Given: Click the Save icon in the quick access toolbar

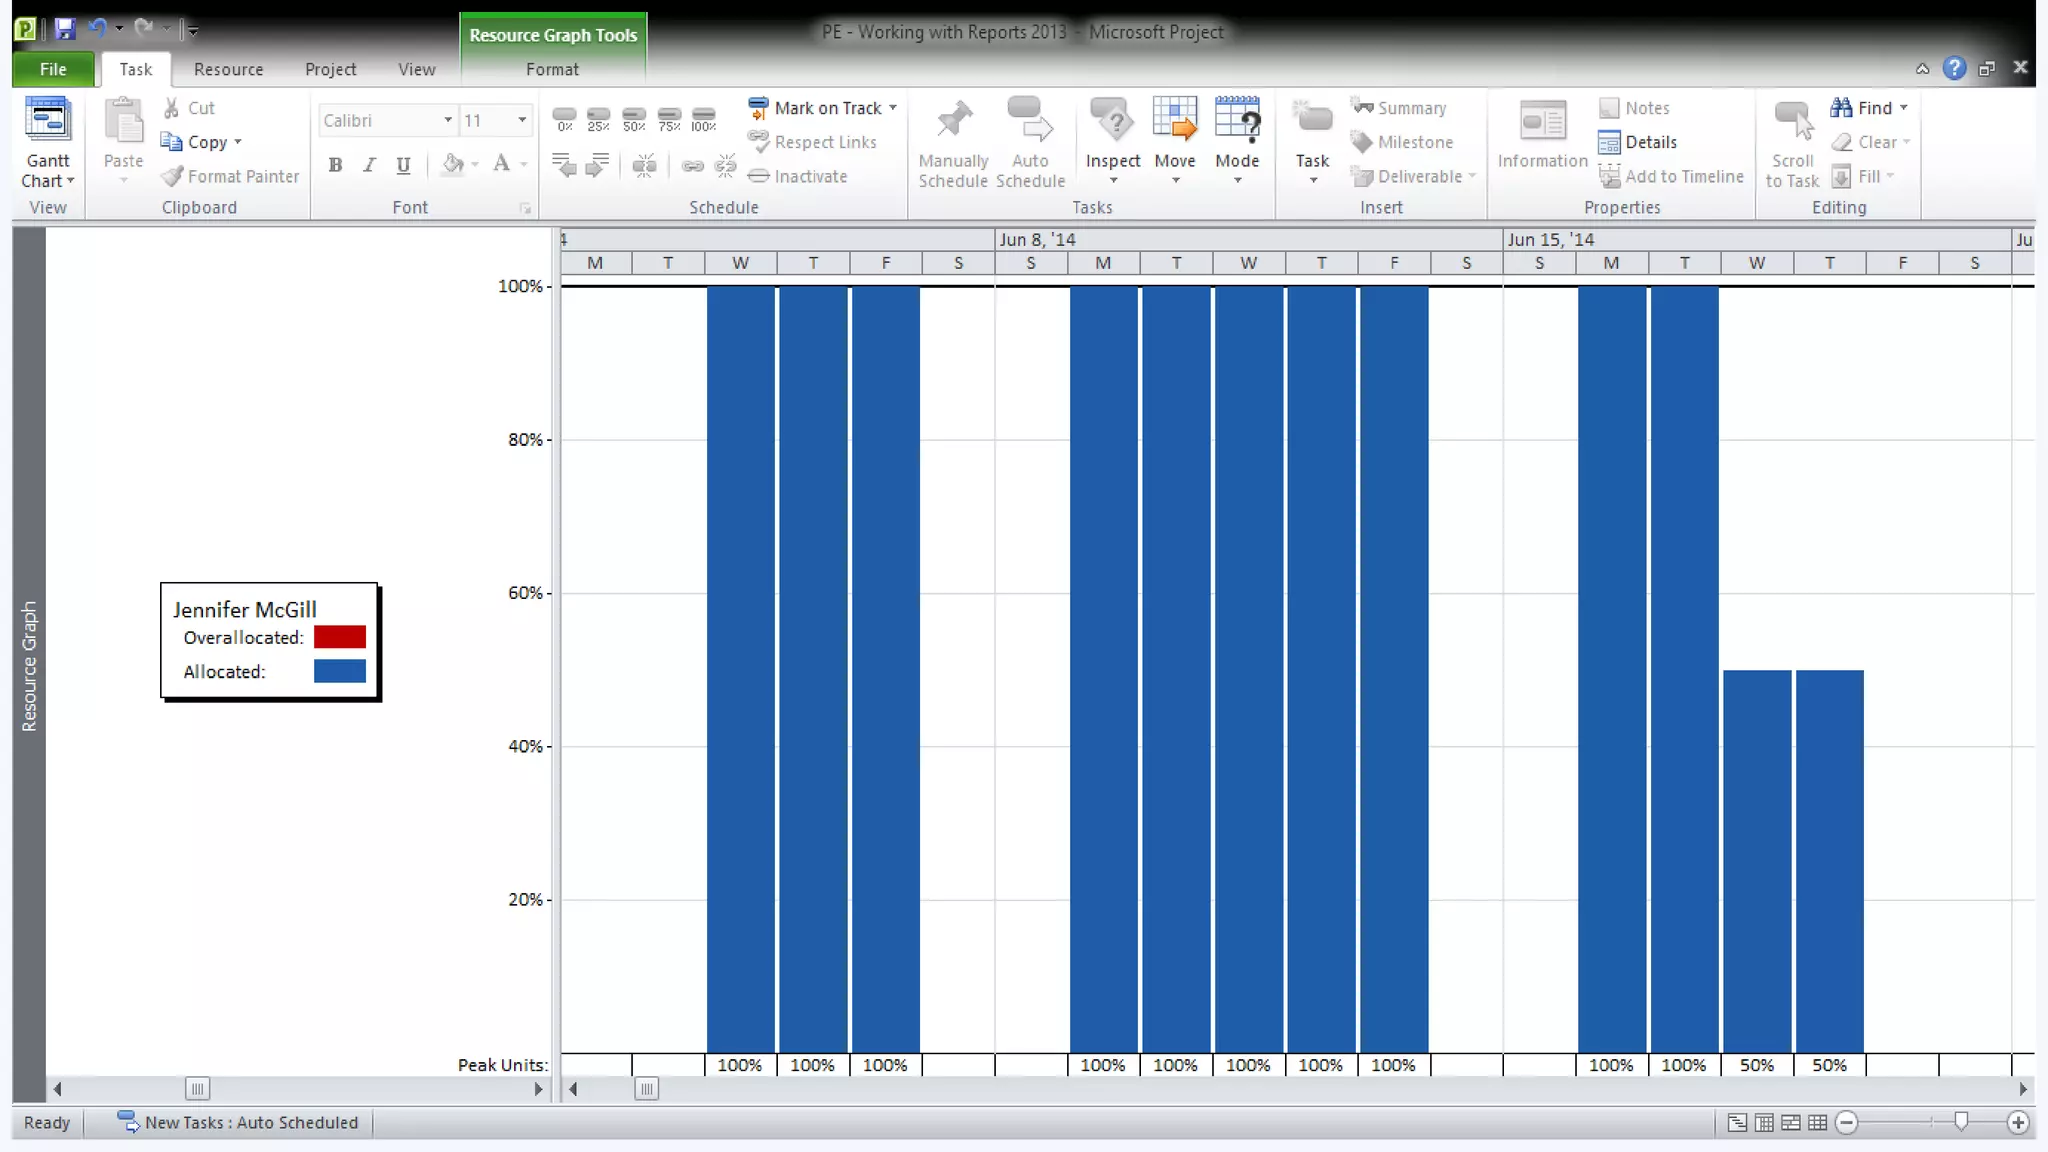Looking at the screenshot, I should (x=65, y=29).
